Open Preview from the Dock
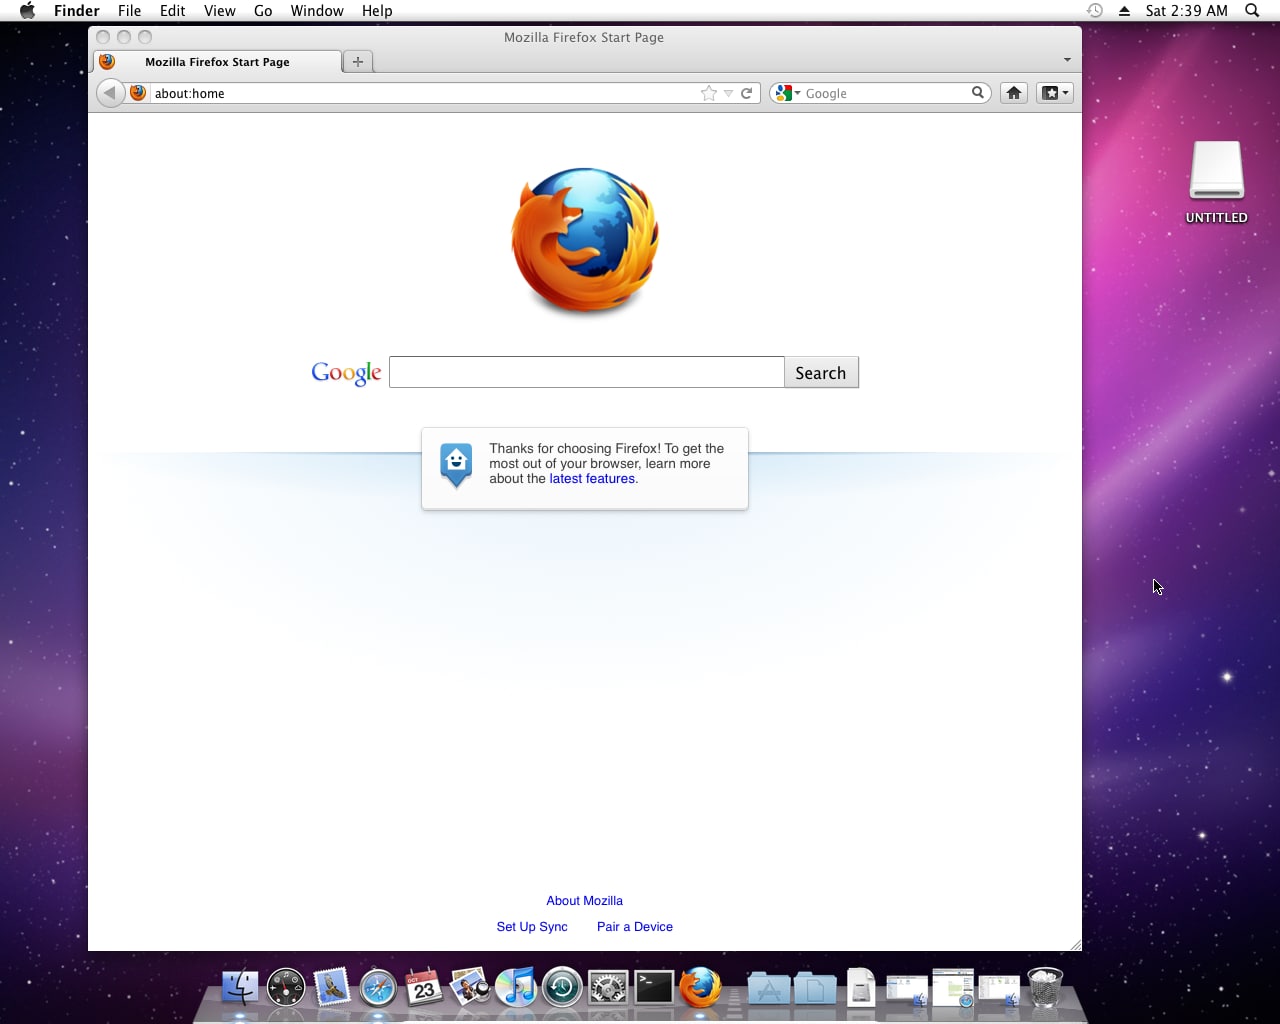Viewport: 1280px width, 1024px height. click(470, 988)
